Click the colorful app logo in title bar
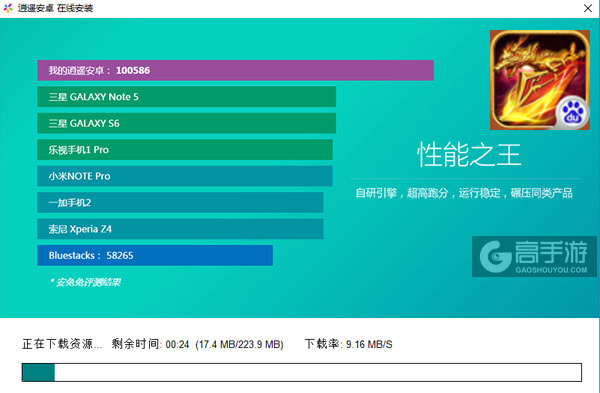600x393 pixels. pos(8,8)
